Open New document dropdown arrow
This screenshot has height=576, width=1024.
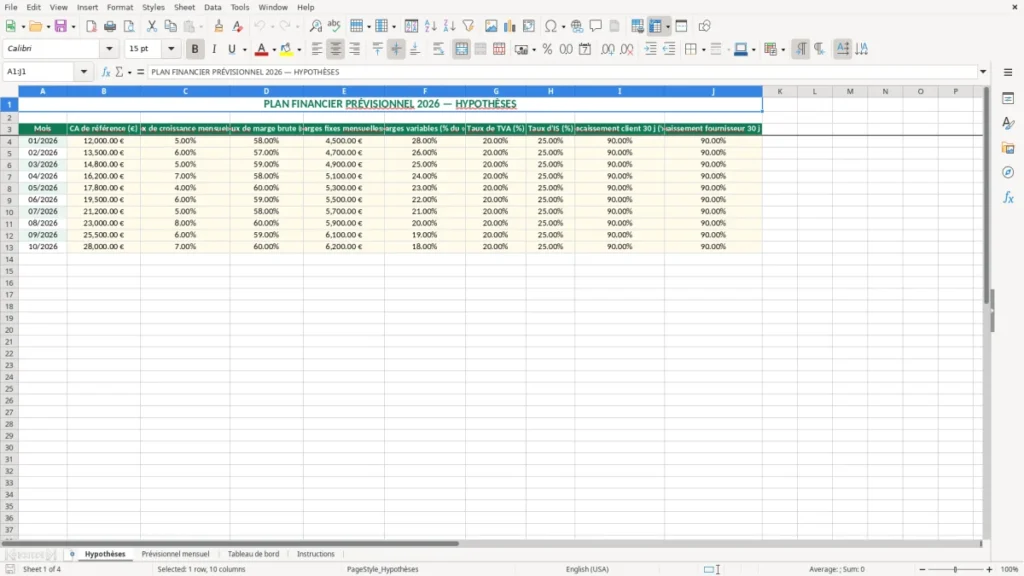click(x=23, y=27)
